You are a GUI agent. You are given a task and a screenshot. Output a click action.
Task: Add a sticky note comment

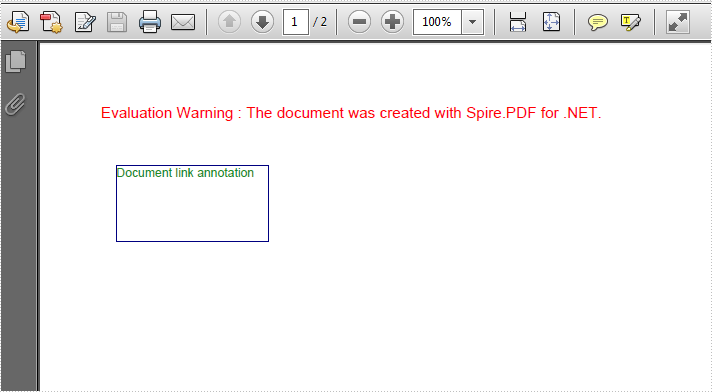point(598,22)
